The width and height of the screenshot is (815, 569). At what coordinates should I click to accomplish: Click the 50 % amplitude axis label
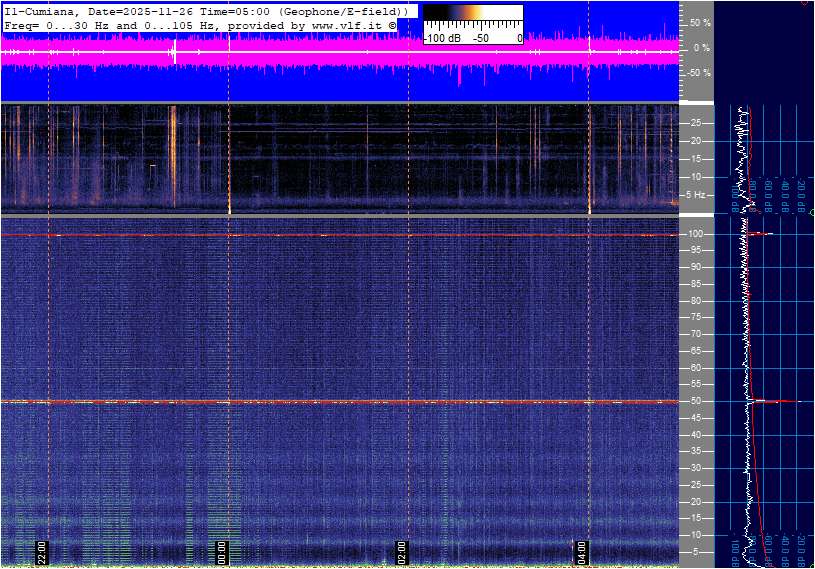[x=699, y=22]
